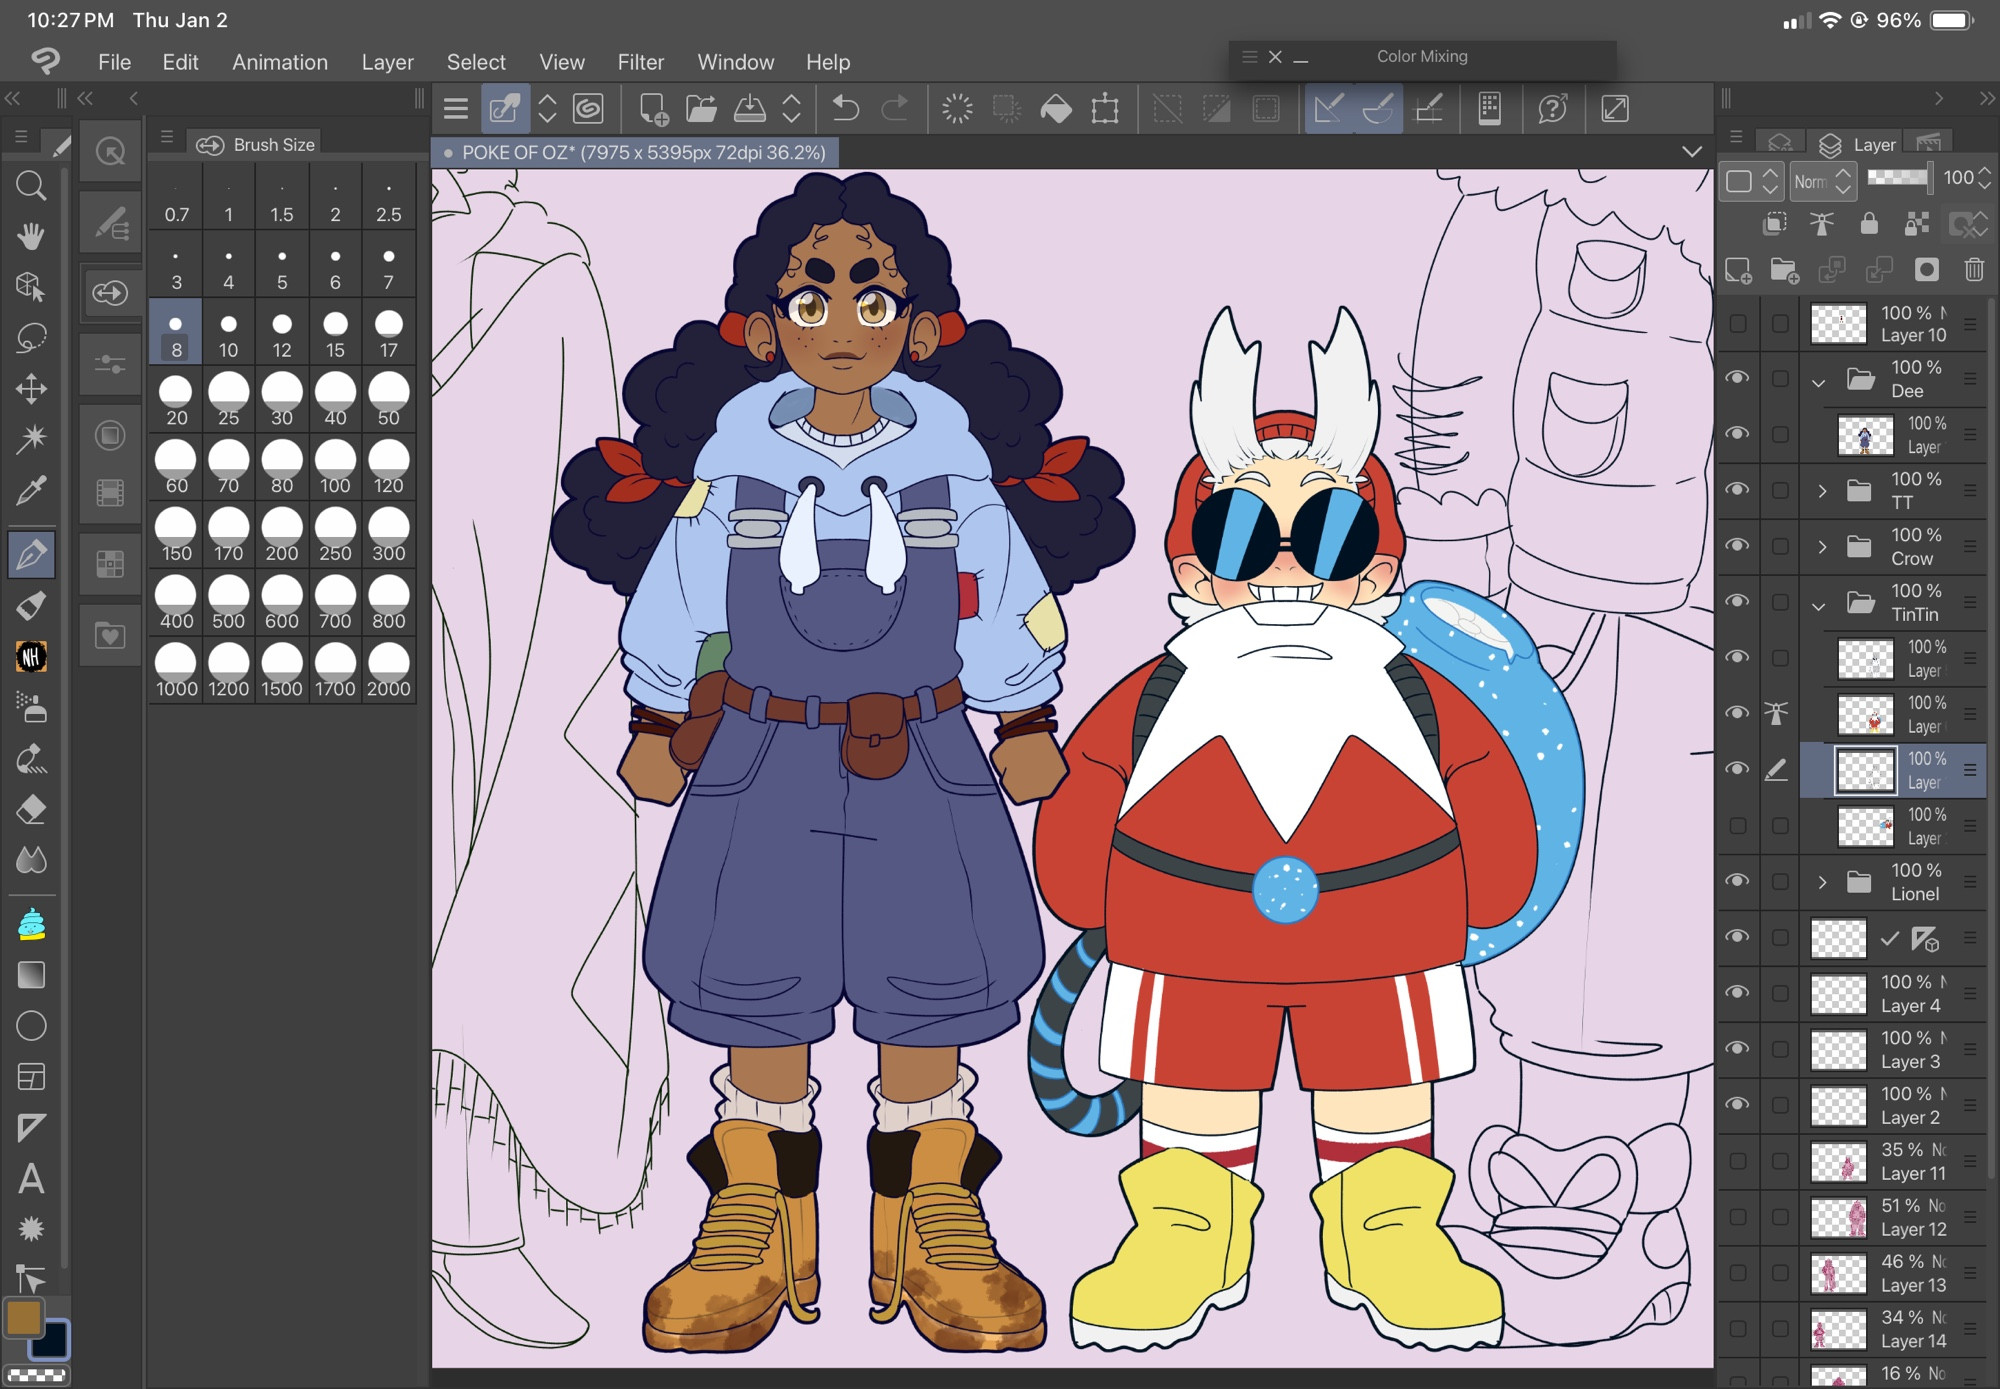2000x1389 pixels.
Task: Toggle visibility of the Lionel folder
Action: point(1738,881)
